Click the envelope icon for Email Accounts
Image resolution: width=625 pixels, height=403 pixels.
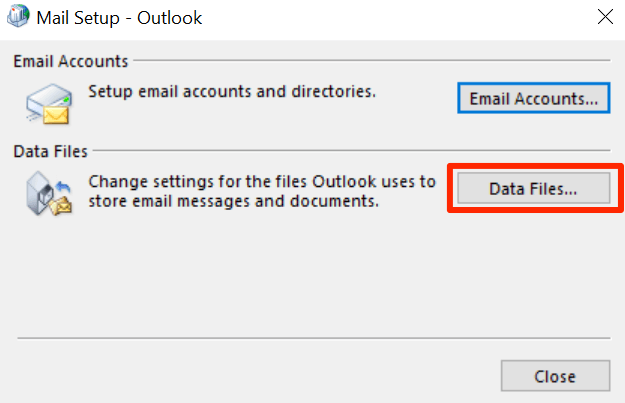(48, 100)
